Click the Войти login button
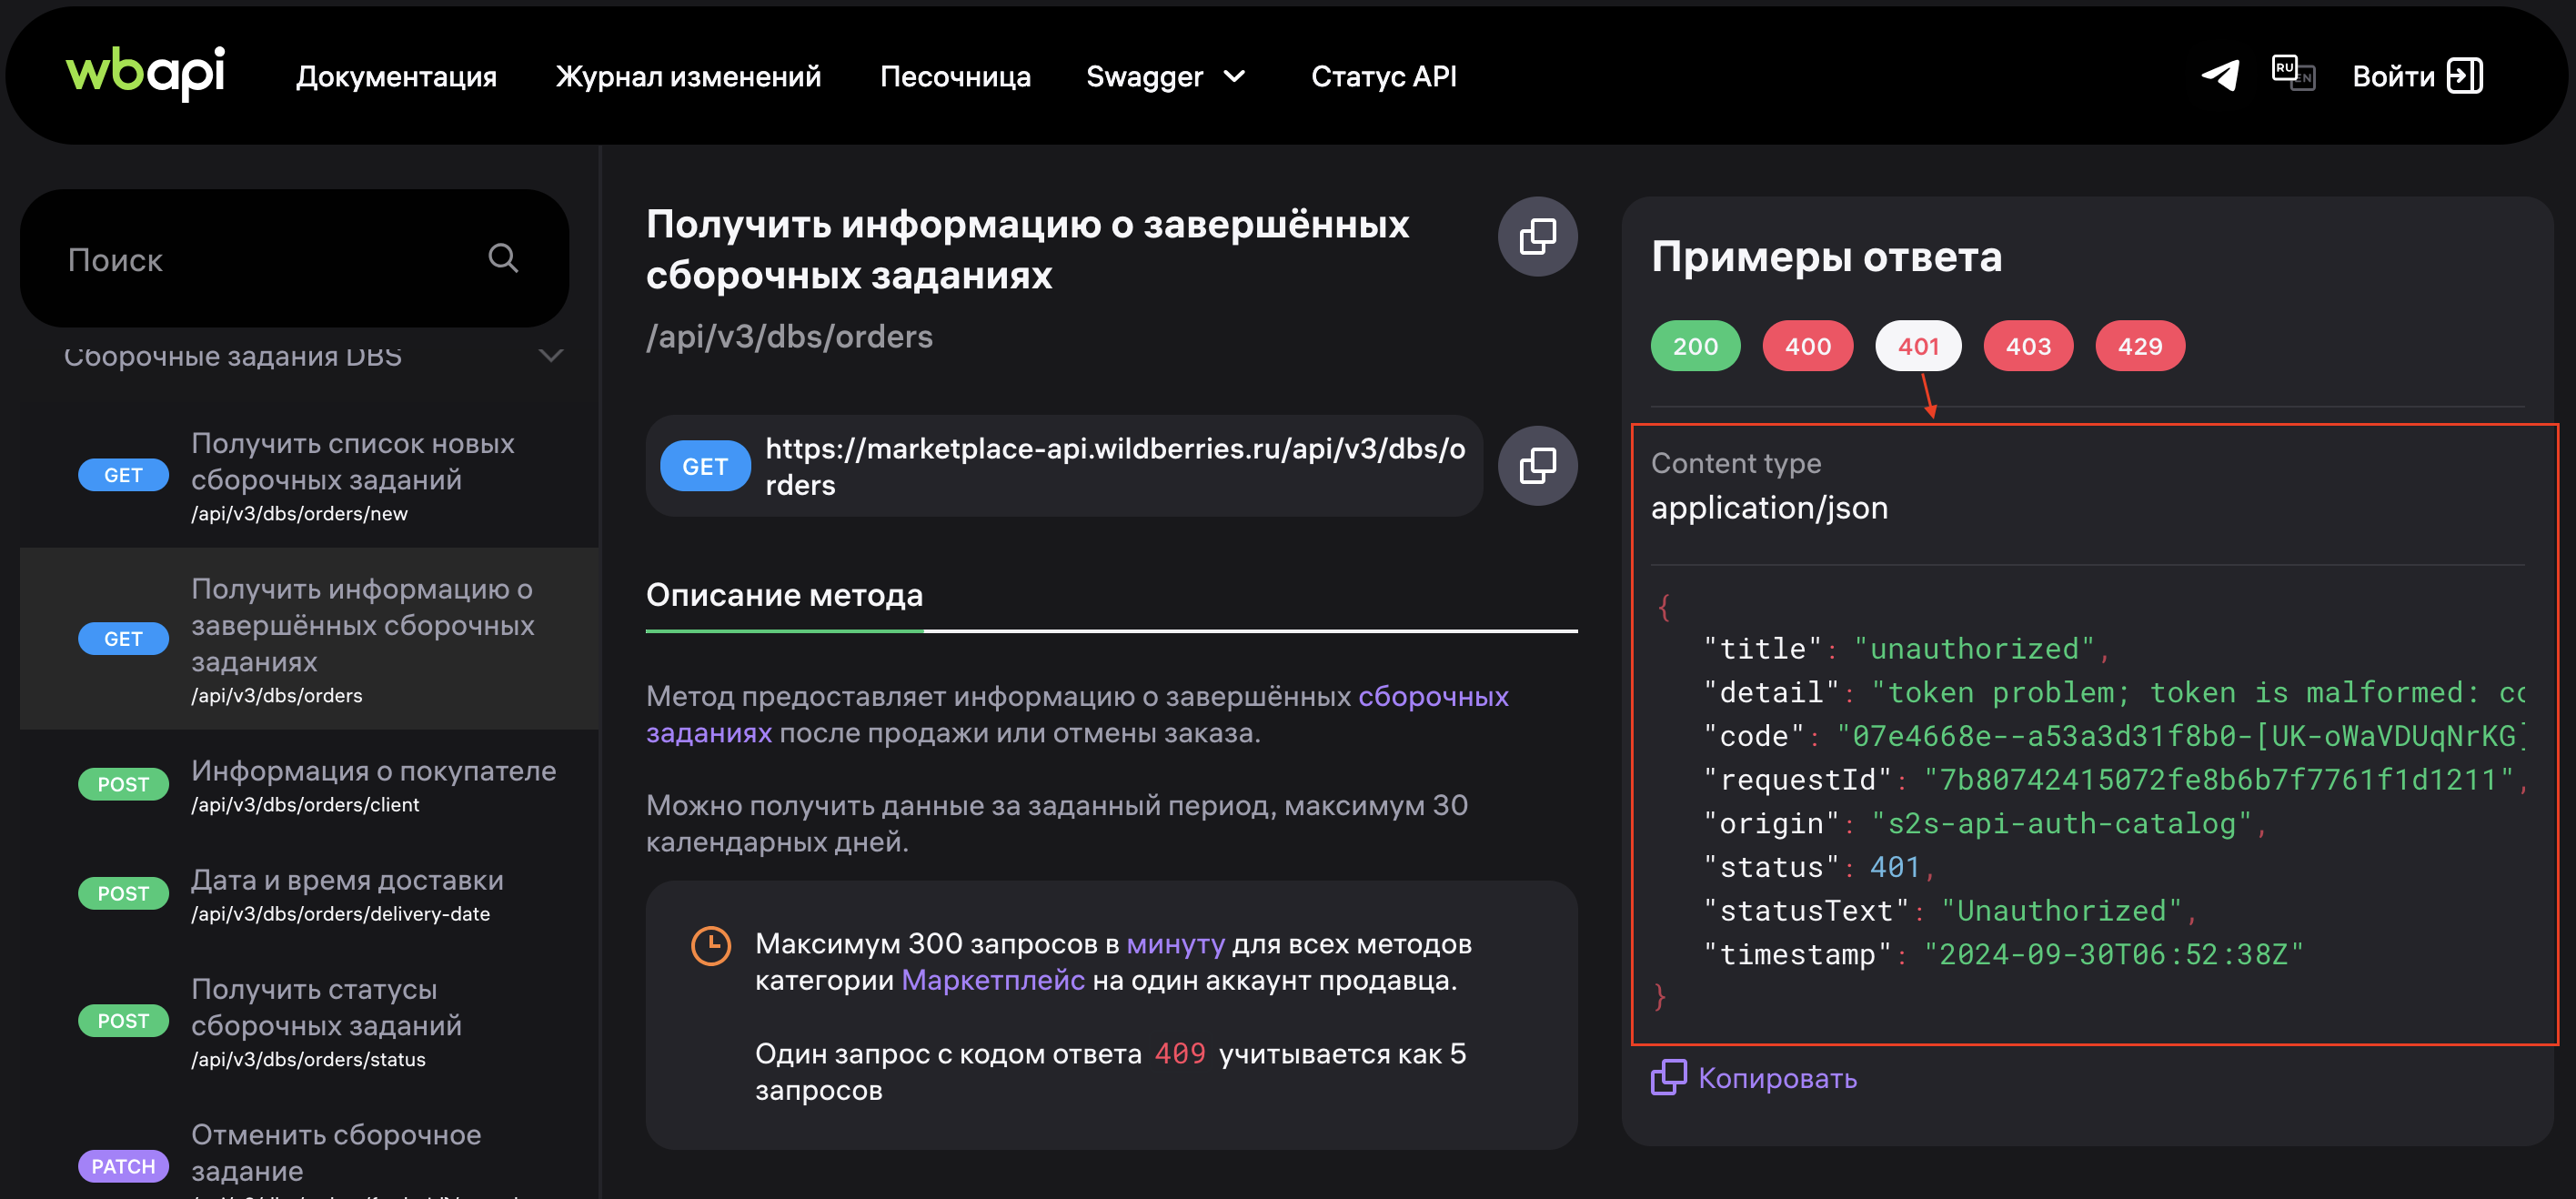Viewport: 2576px width, 1199px height. tap(2416, 76)
